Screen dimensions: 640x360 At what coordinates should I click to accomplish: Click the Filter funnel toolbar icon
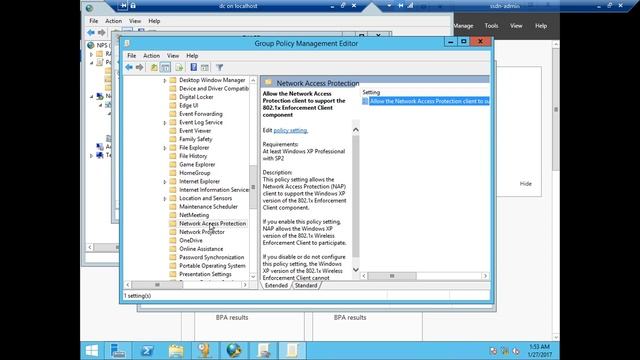pyautogui.click(x=219, y=67)
